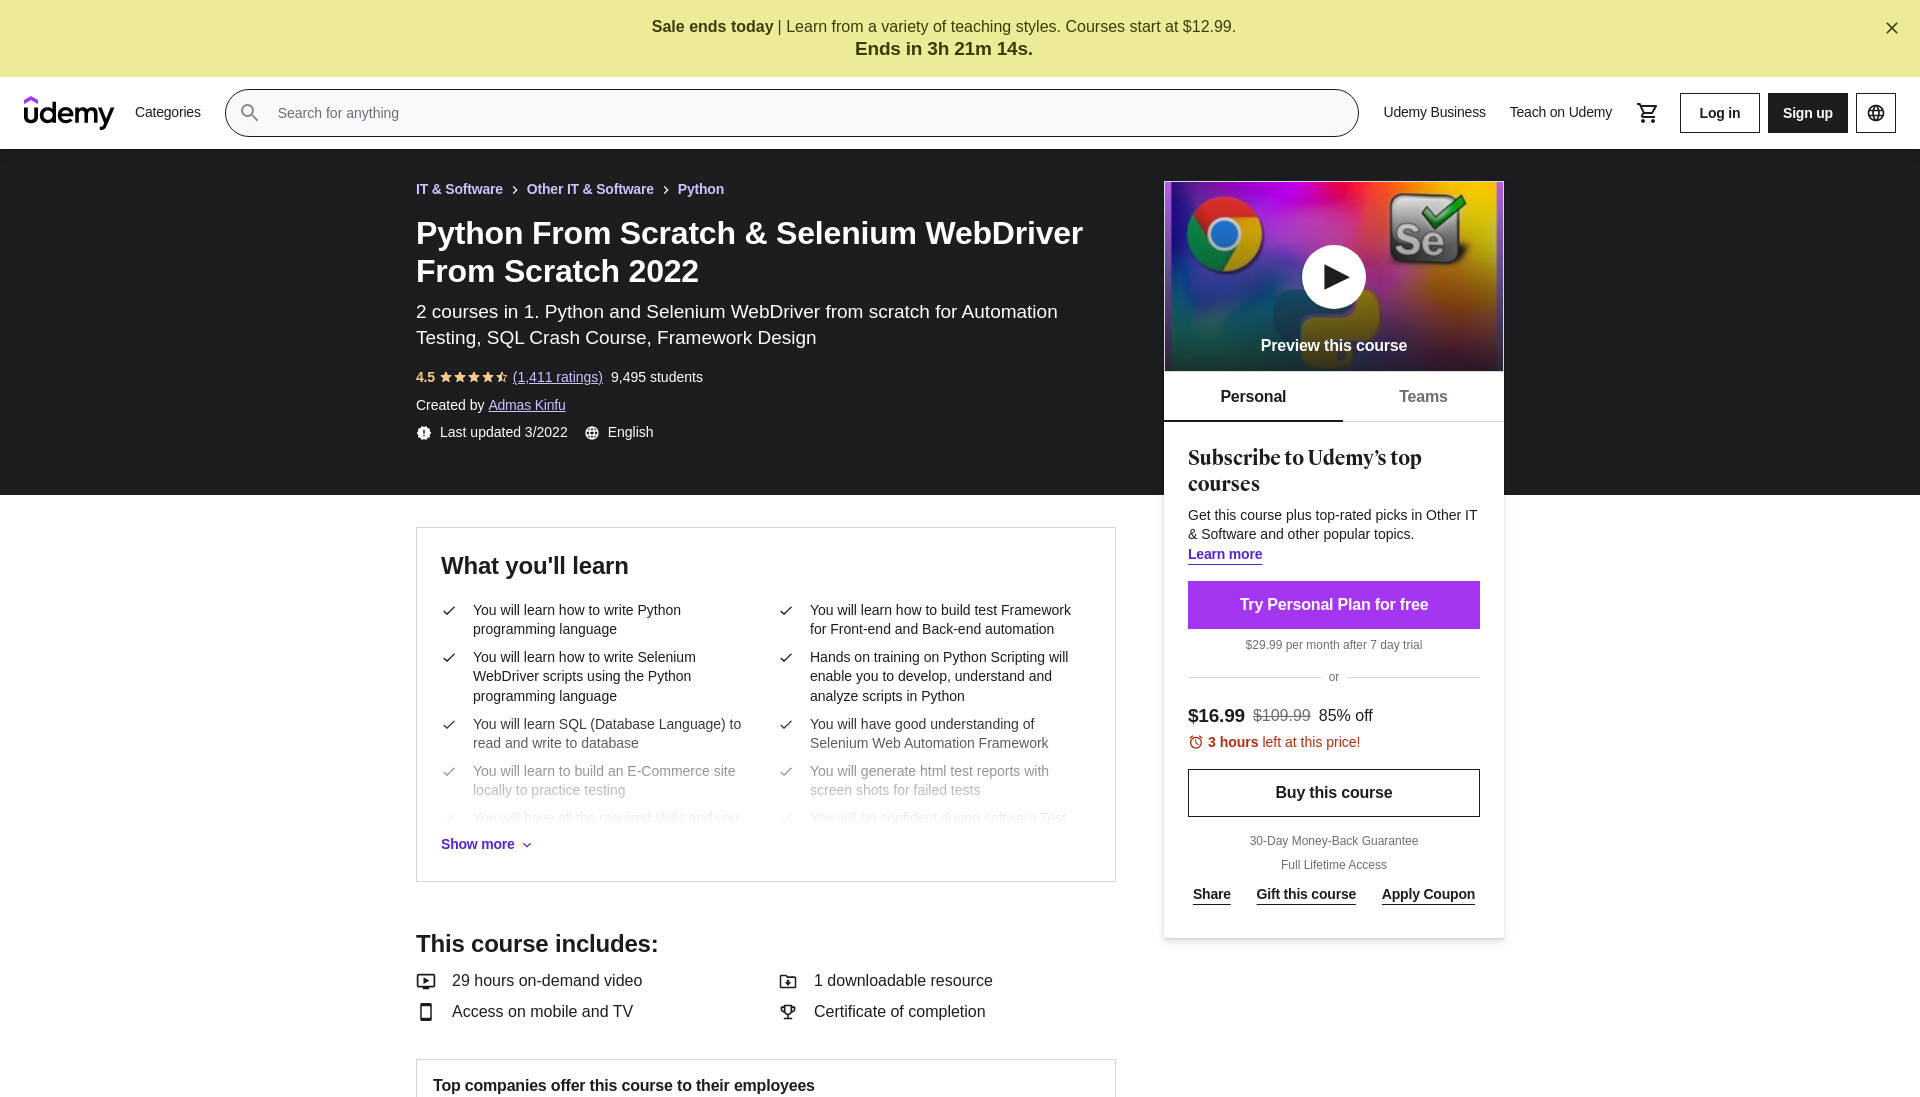Image resolution: width=1920 pixels, height=1097 pixels.
Task: Open instructor Admas Kinfu's profile
Action: 527,405
